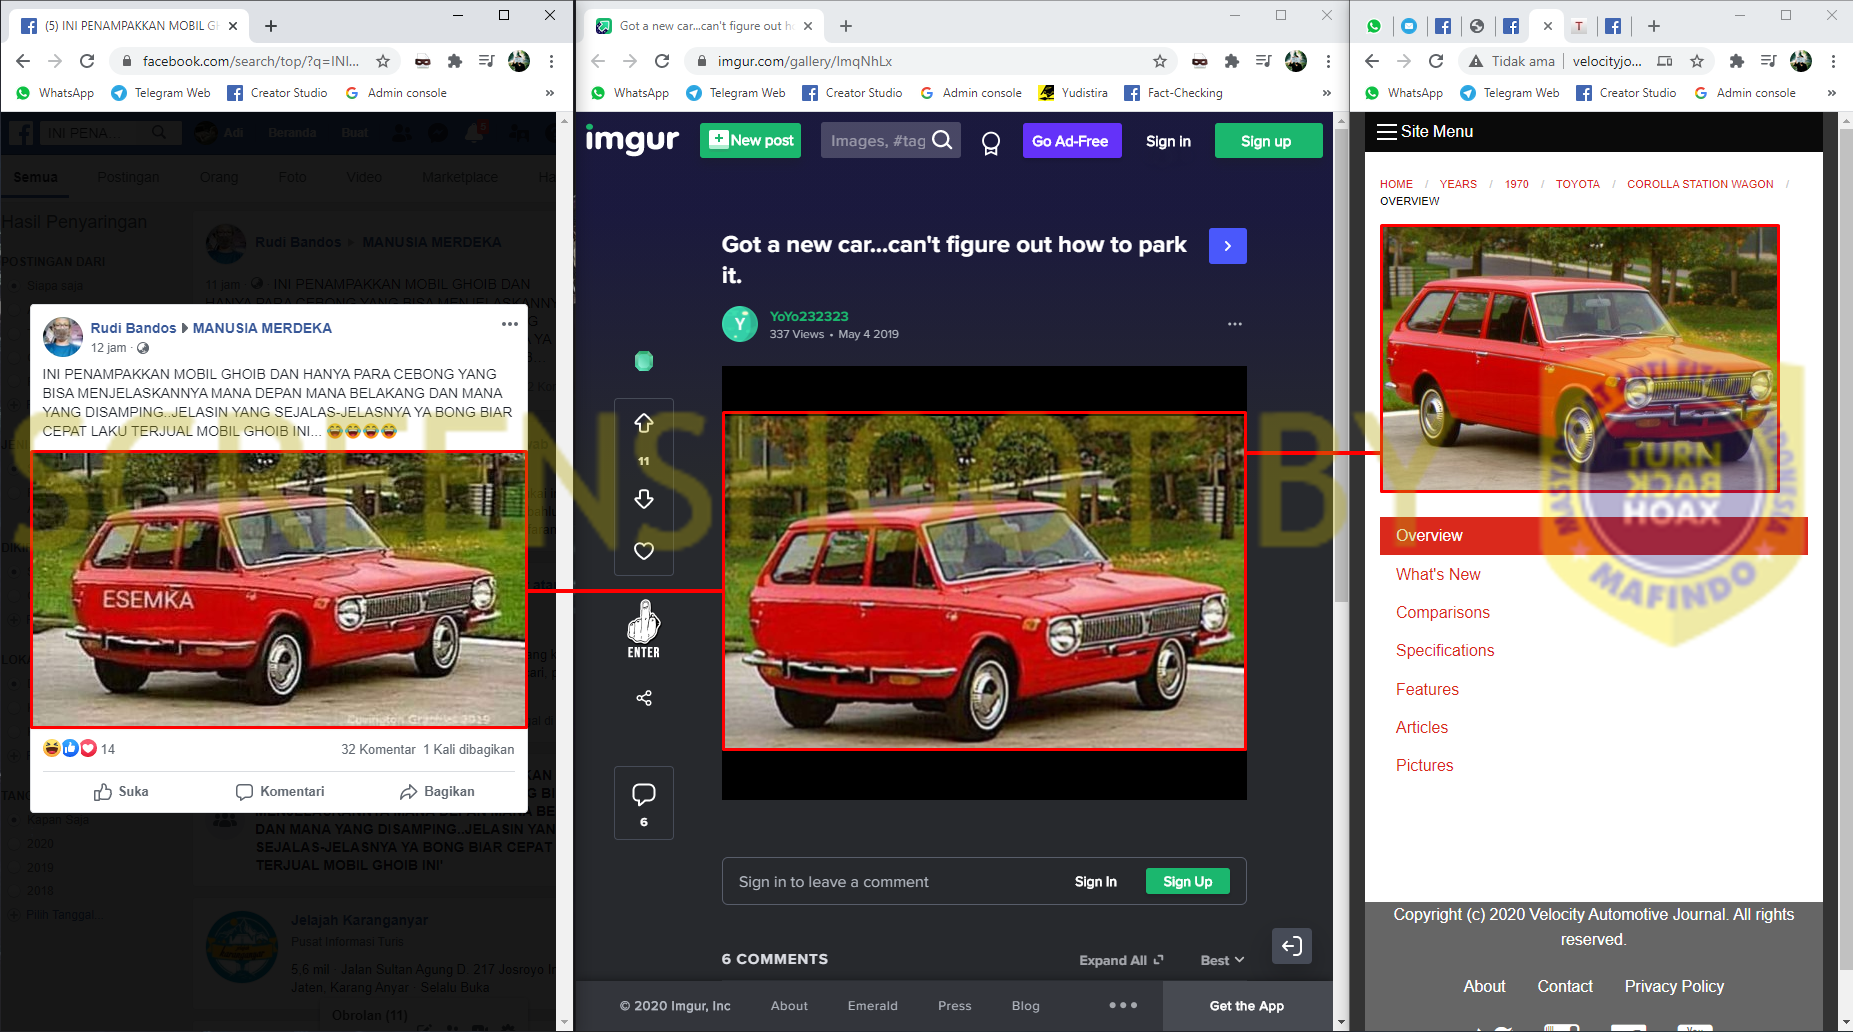
Task: Click the ESEMKA car photo in Facebook post
Action: pyautogui.click(x=279, y=590)
